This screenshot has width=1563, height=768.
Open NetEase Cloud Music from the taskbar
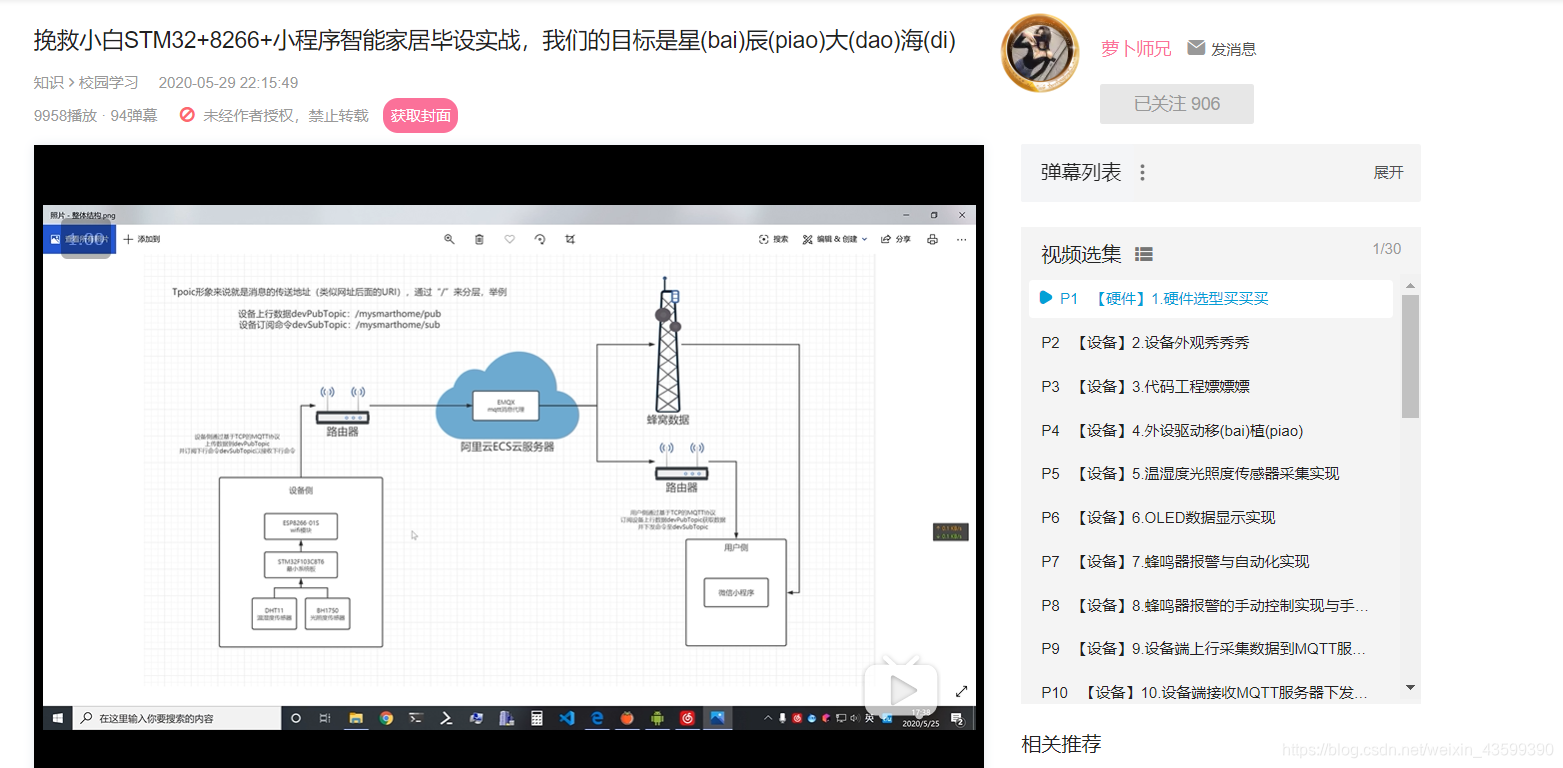687,717
